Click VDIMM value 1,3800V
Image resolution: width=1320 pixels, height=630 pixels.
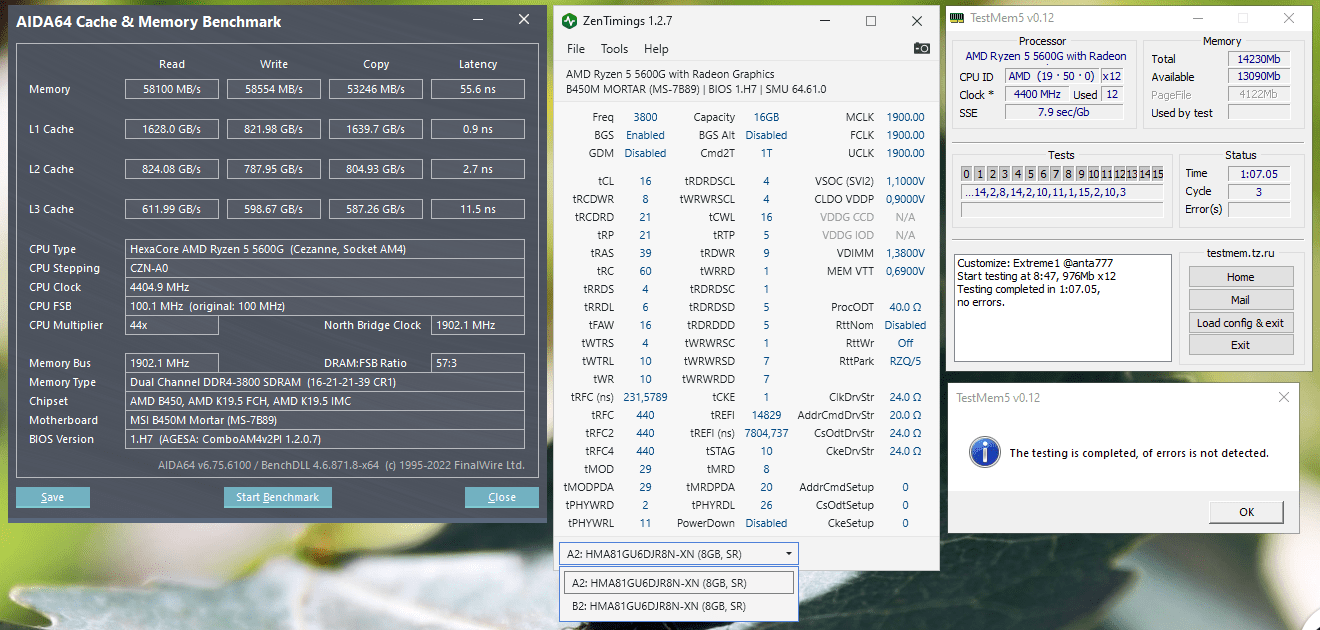[x=904, y=253]
